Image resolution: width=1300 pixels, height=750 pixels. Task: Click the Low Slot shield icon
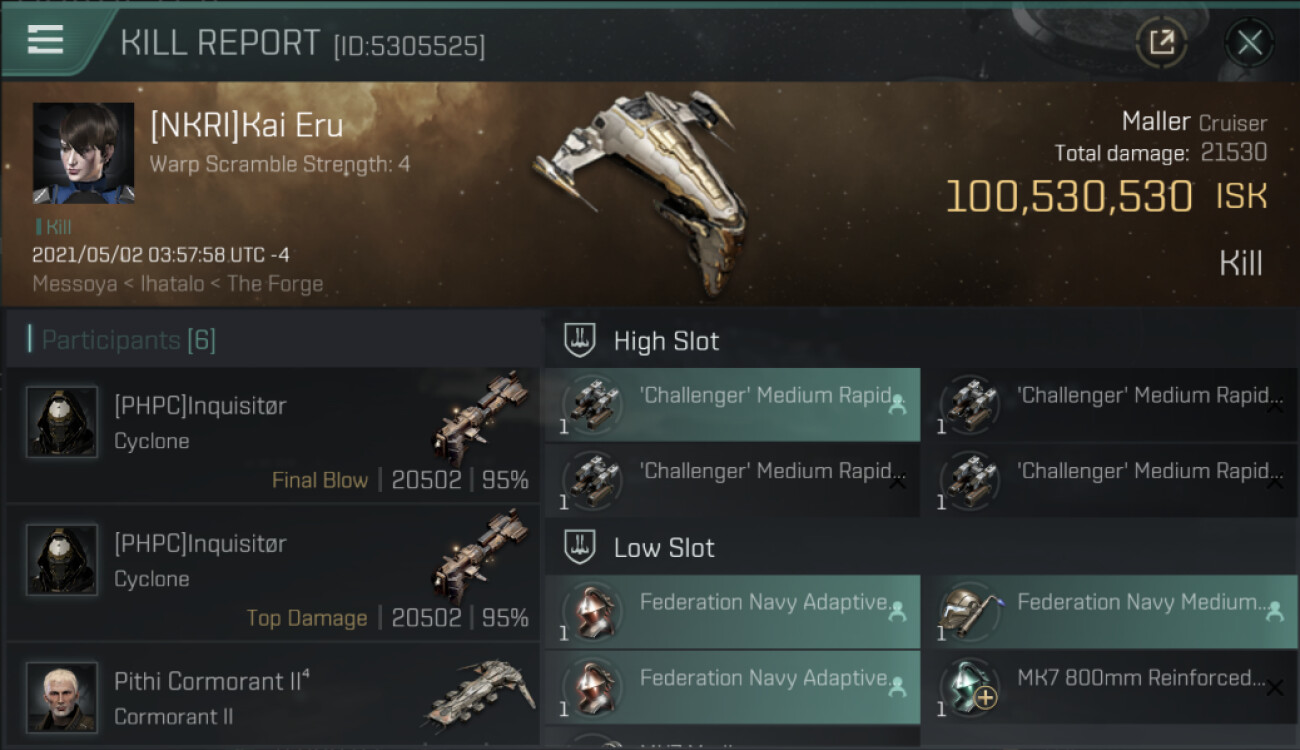(580, 547)
